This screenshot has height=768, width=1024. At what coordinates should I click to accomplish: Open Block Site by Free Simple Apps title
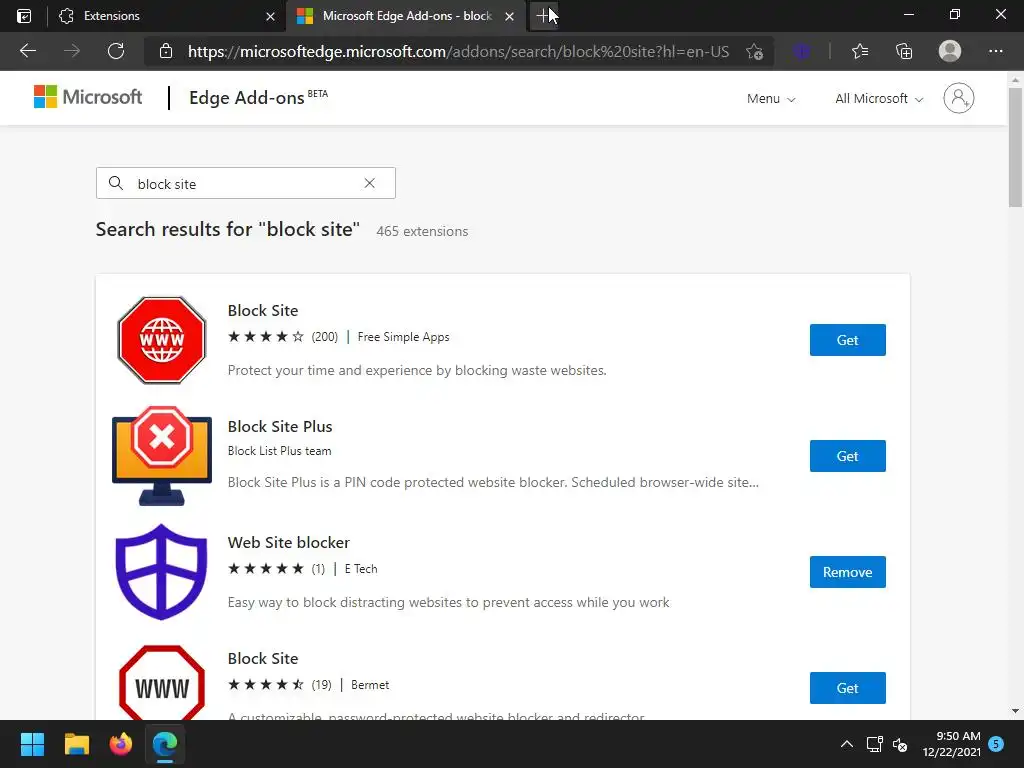pos(263,310)
